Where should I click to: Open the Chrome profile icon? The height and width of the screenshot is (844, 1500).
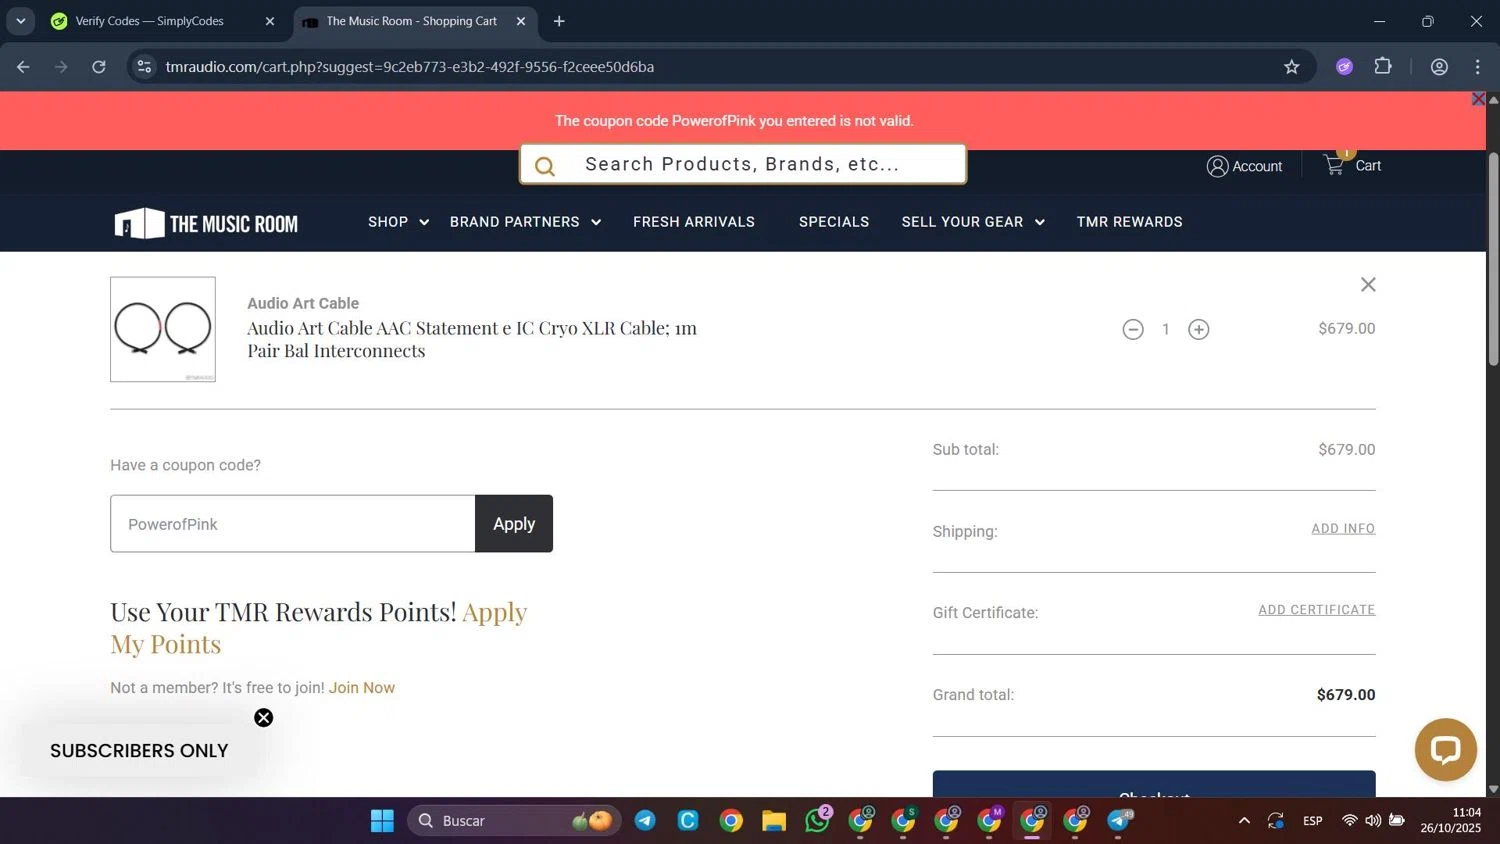coord(1439,67)
